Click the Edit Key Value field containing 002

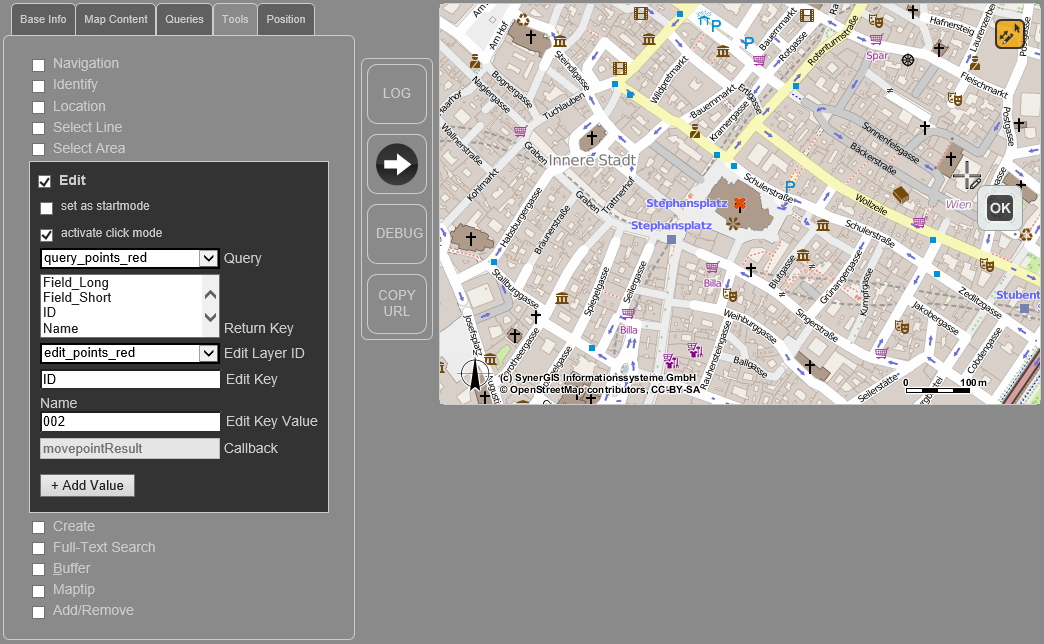tap(129, 421)
